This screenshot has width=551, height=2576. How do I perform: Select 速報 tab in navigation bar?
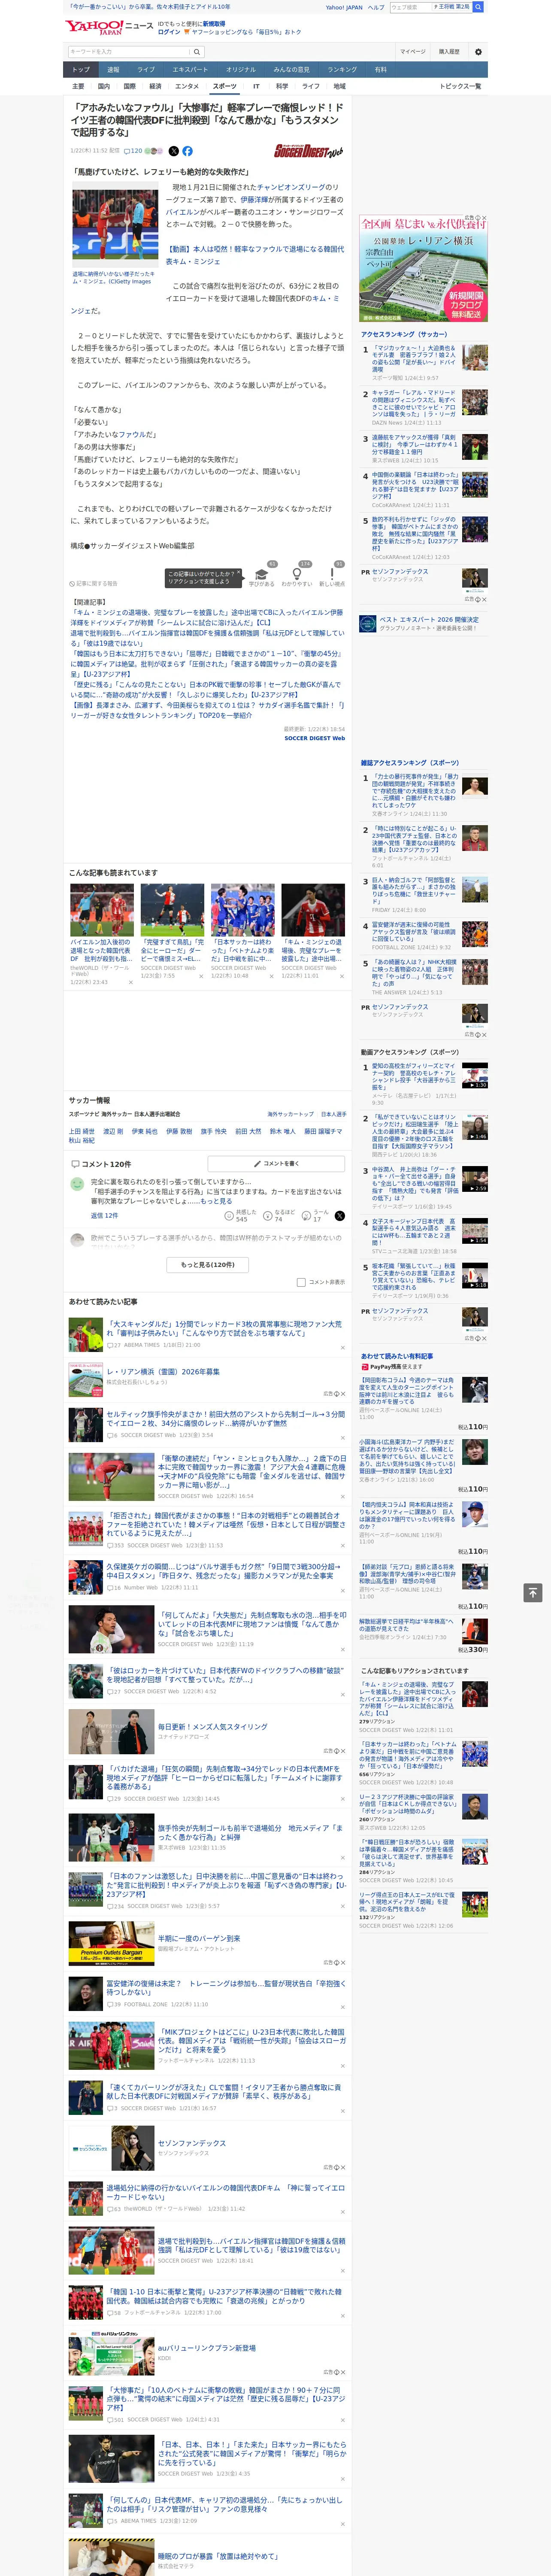pos(113,70)
